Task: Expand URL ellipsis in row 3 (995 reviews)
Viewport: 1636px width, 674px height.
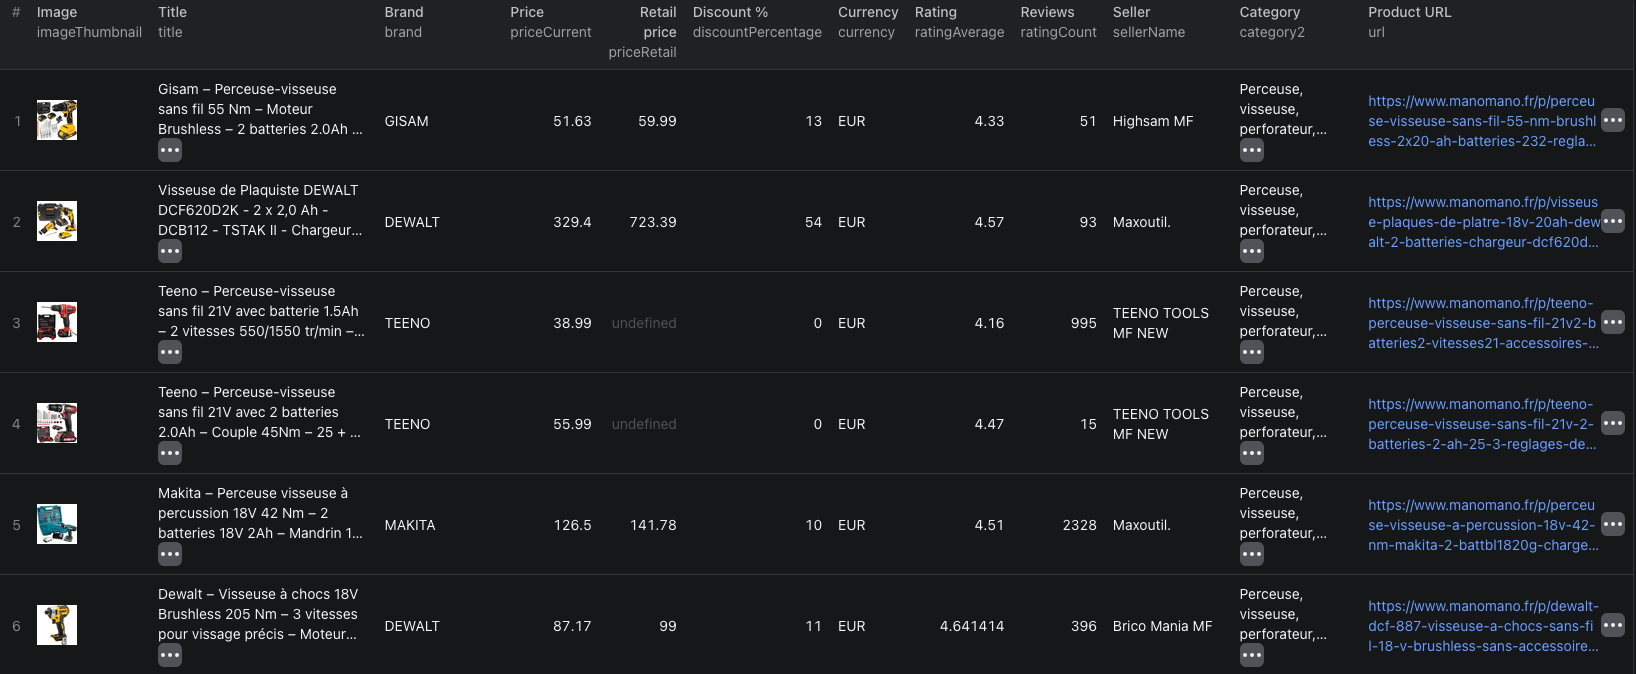Action: [1613, 323]
